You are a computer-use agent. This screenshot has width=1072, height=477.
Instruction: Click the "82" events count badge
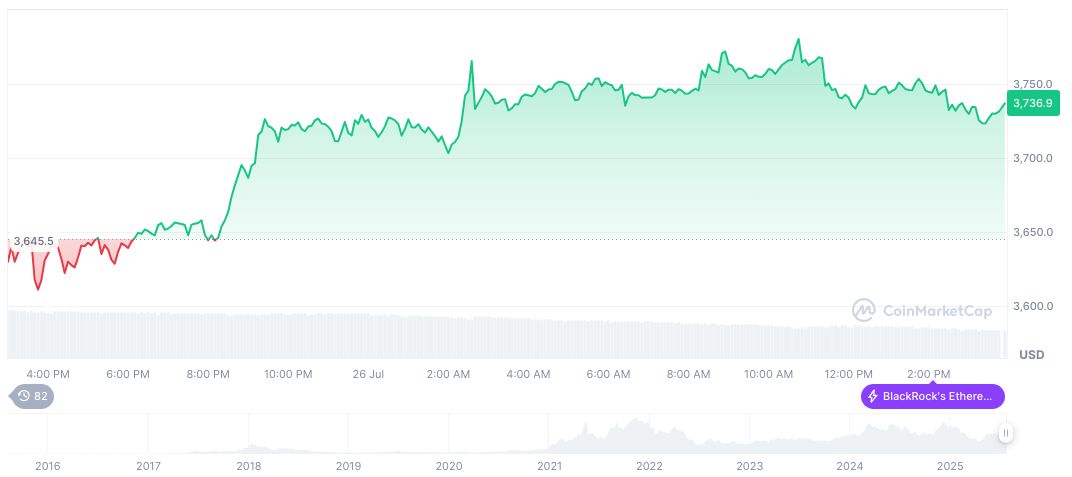(41, 396)
